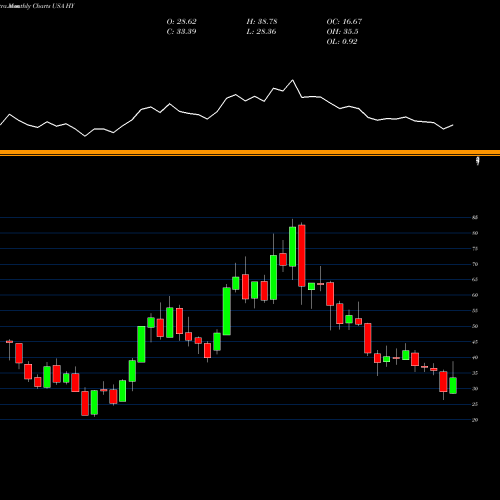The height and width of the screenshot is (500, 500).
Task: Click the 30 price axis label
Action: point(475,389)
